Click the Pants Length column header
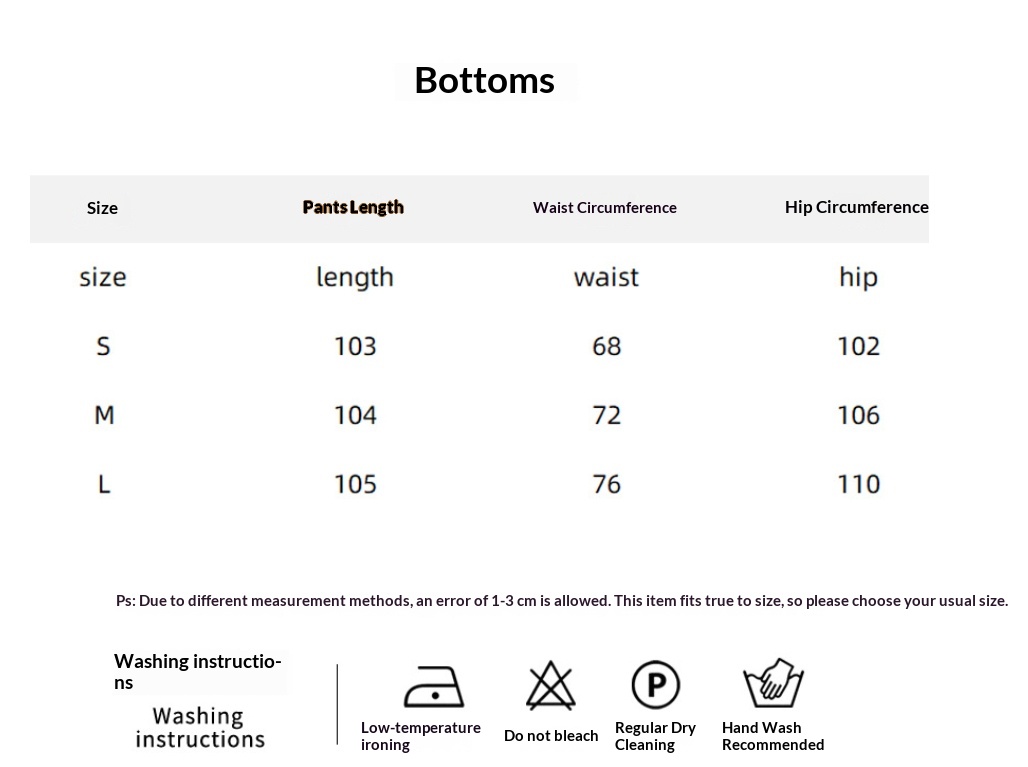Screen dimensions: 1028x767 (353, 207)
